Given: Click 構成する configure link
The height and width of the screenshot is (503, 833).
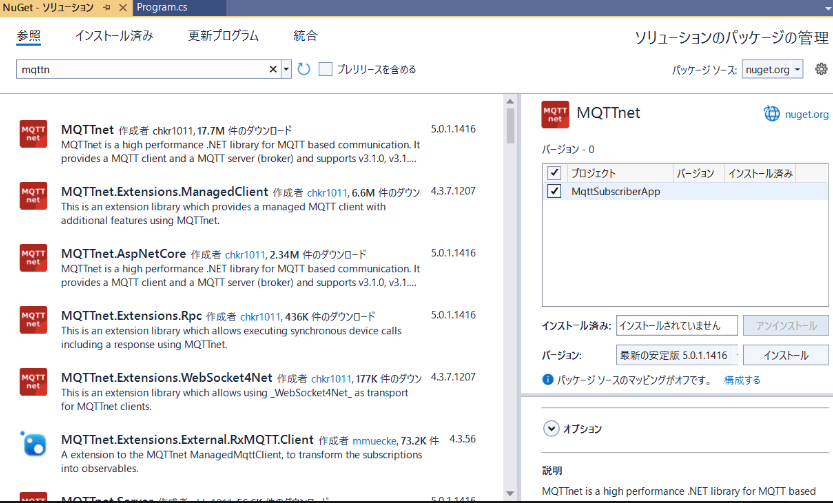Looking at the screenshot, I should (742, 380).
